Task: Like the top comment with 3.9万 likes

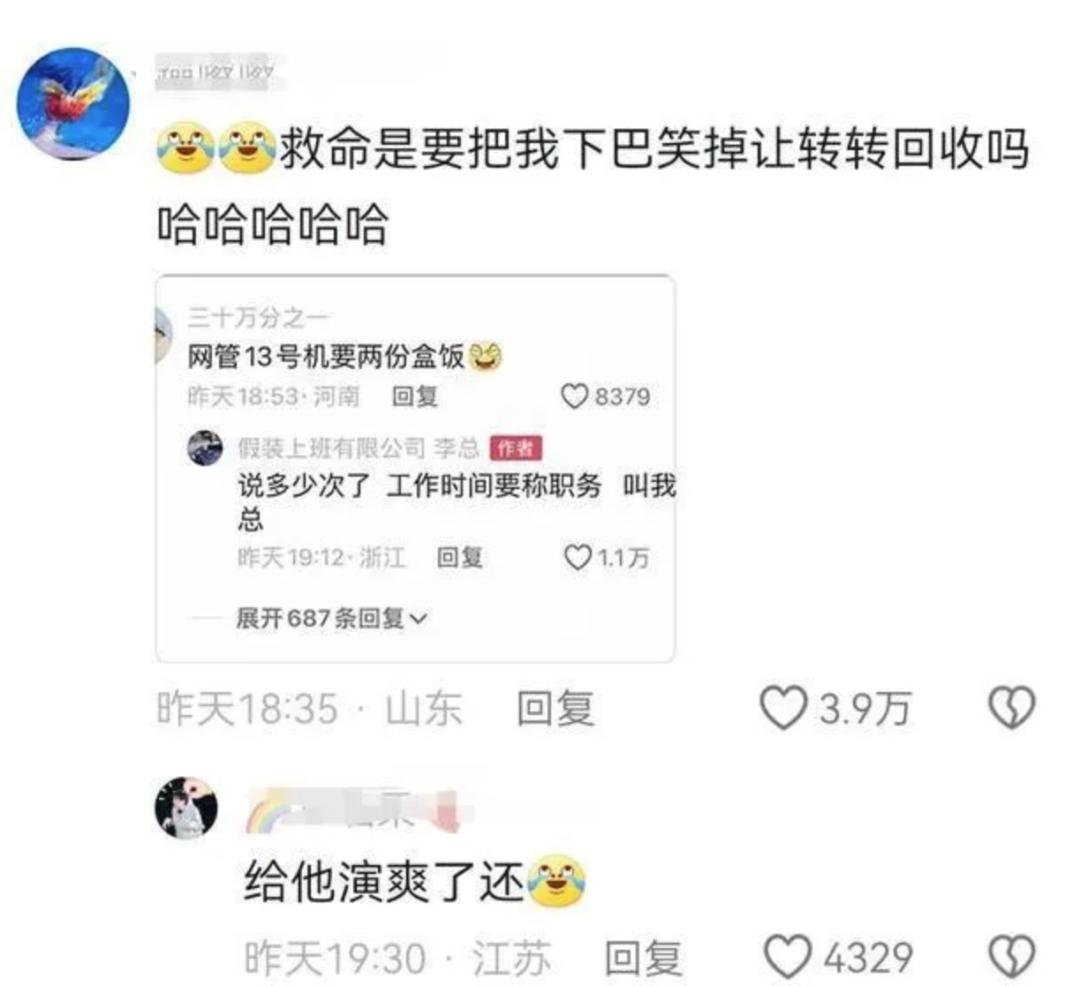Action: pos(782,708)
